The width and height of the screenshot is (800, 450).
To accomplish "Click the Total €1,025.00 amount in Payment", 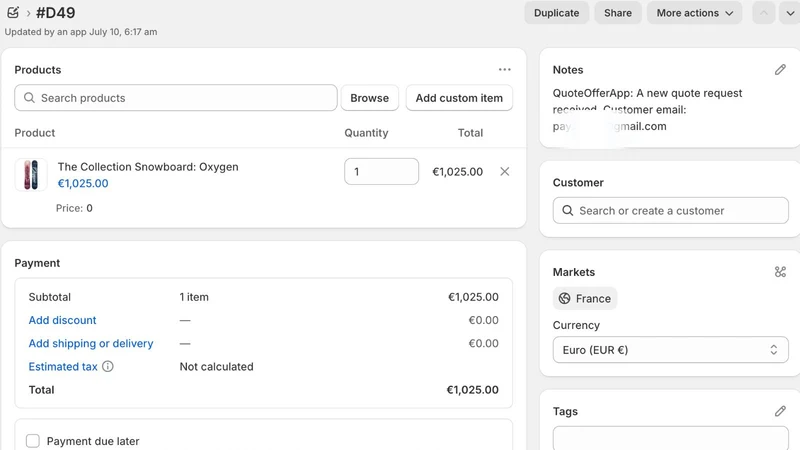I will (472, 390).
